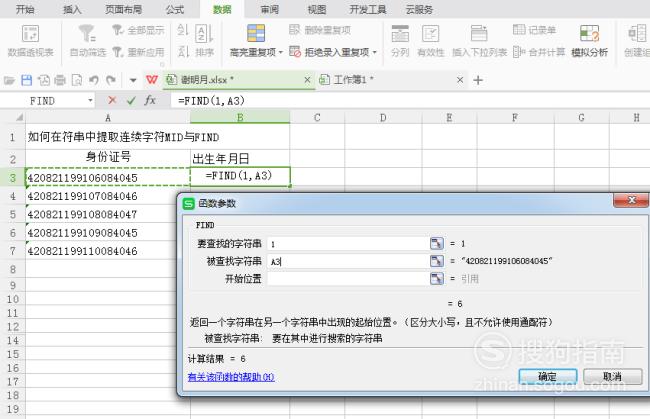Image resolution: width=650 pixels, height=419 pixels.
Task: Click the 高亮重复项 highlight duplicates icon
Action: pyautogui.click(x=256, y=33)
